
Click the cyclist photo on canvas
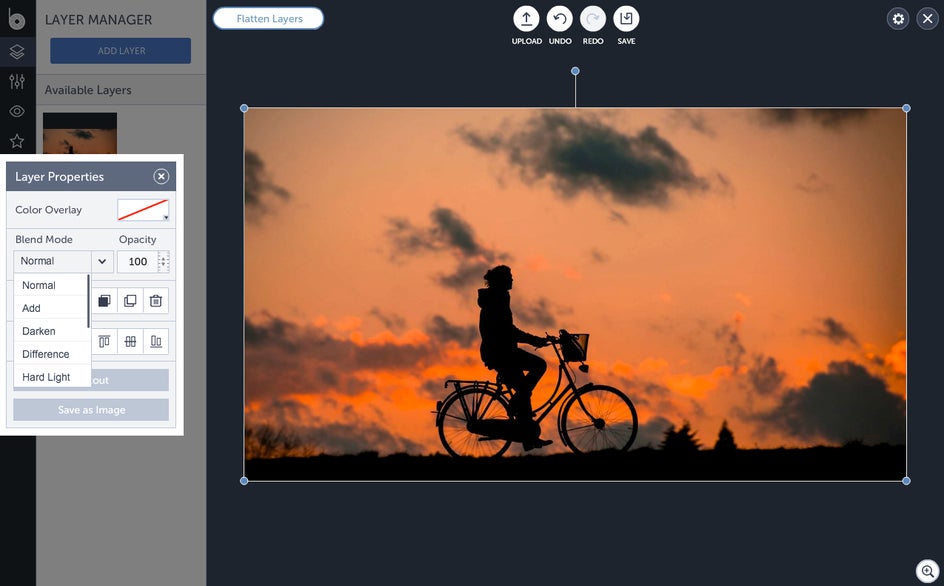575,295
